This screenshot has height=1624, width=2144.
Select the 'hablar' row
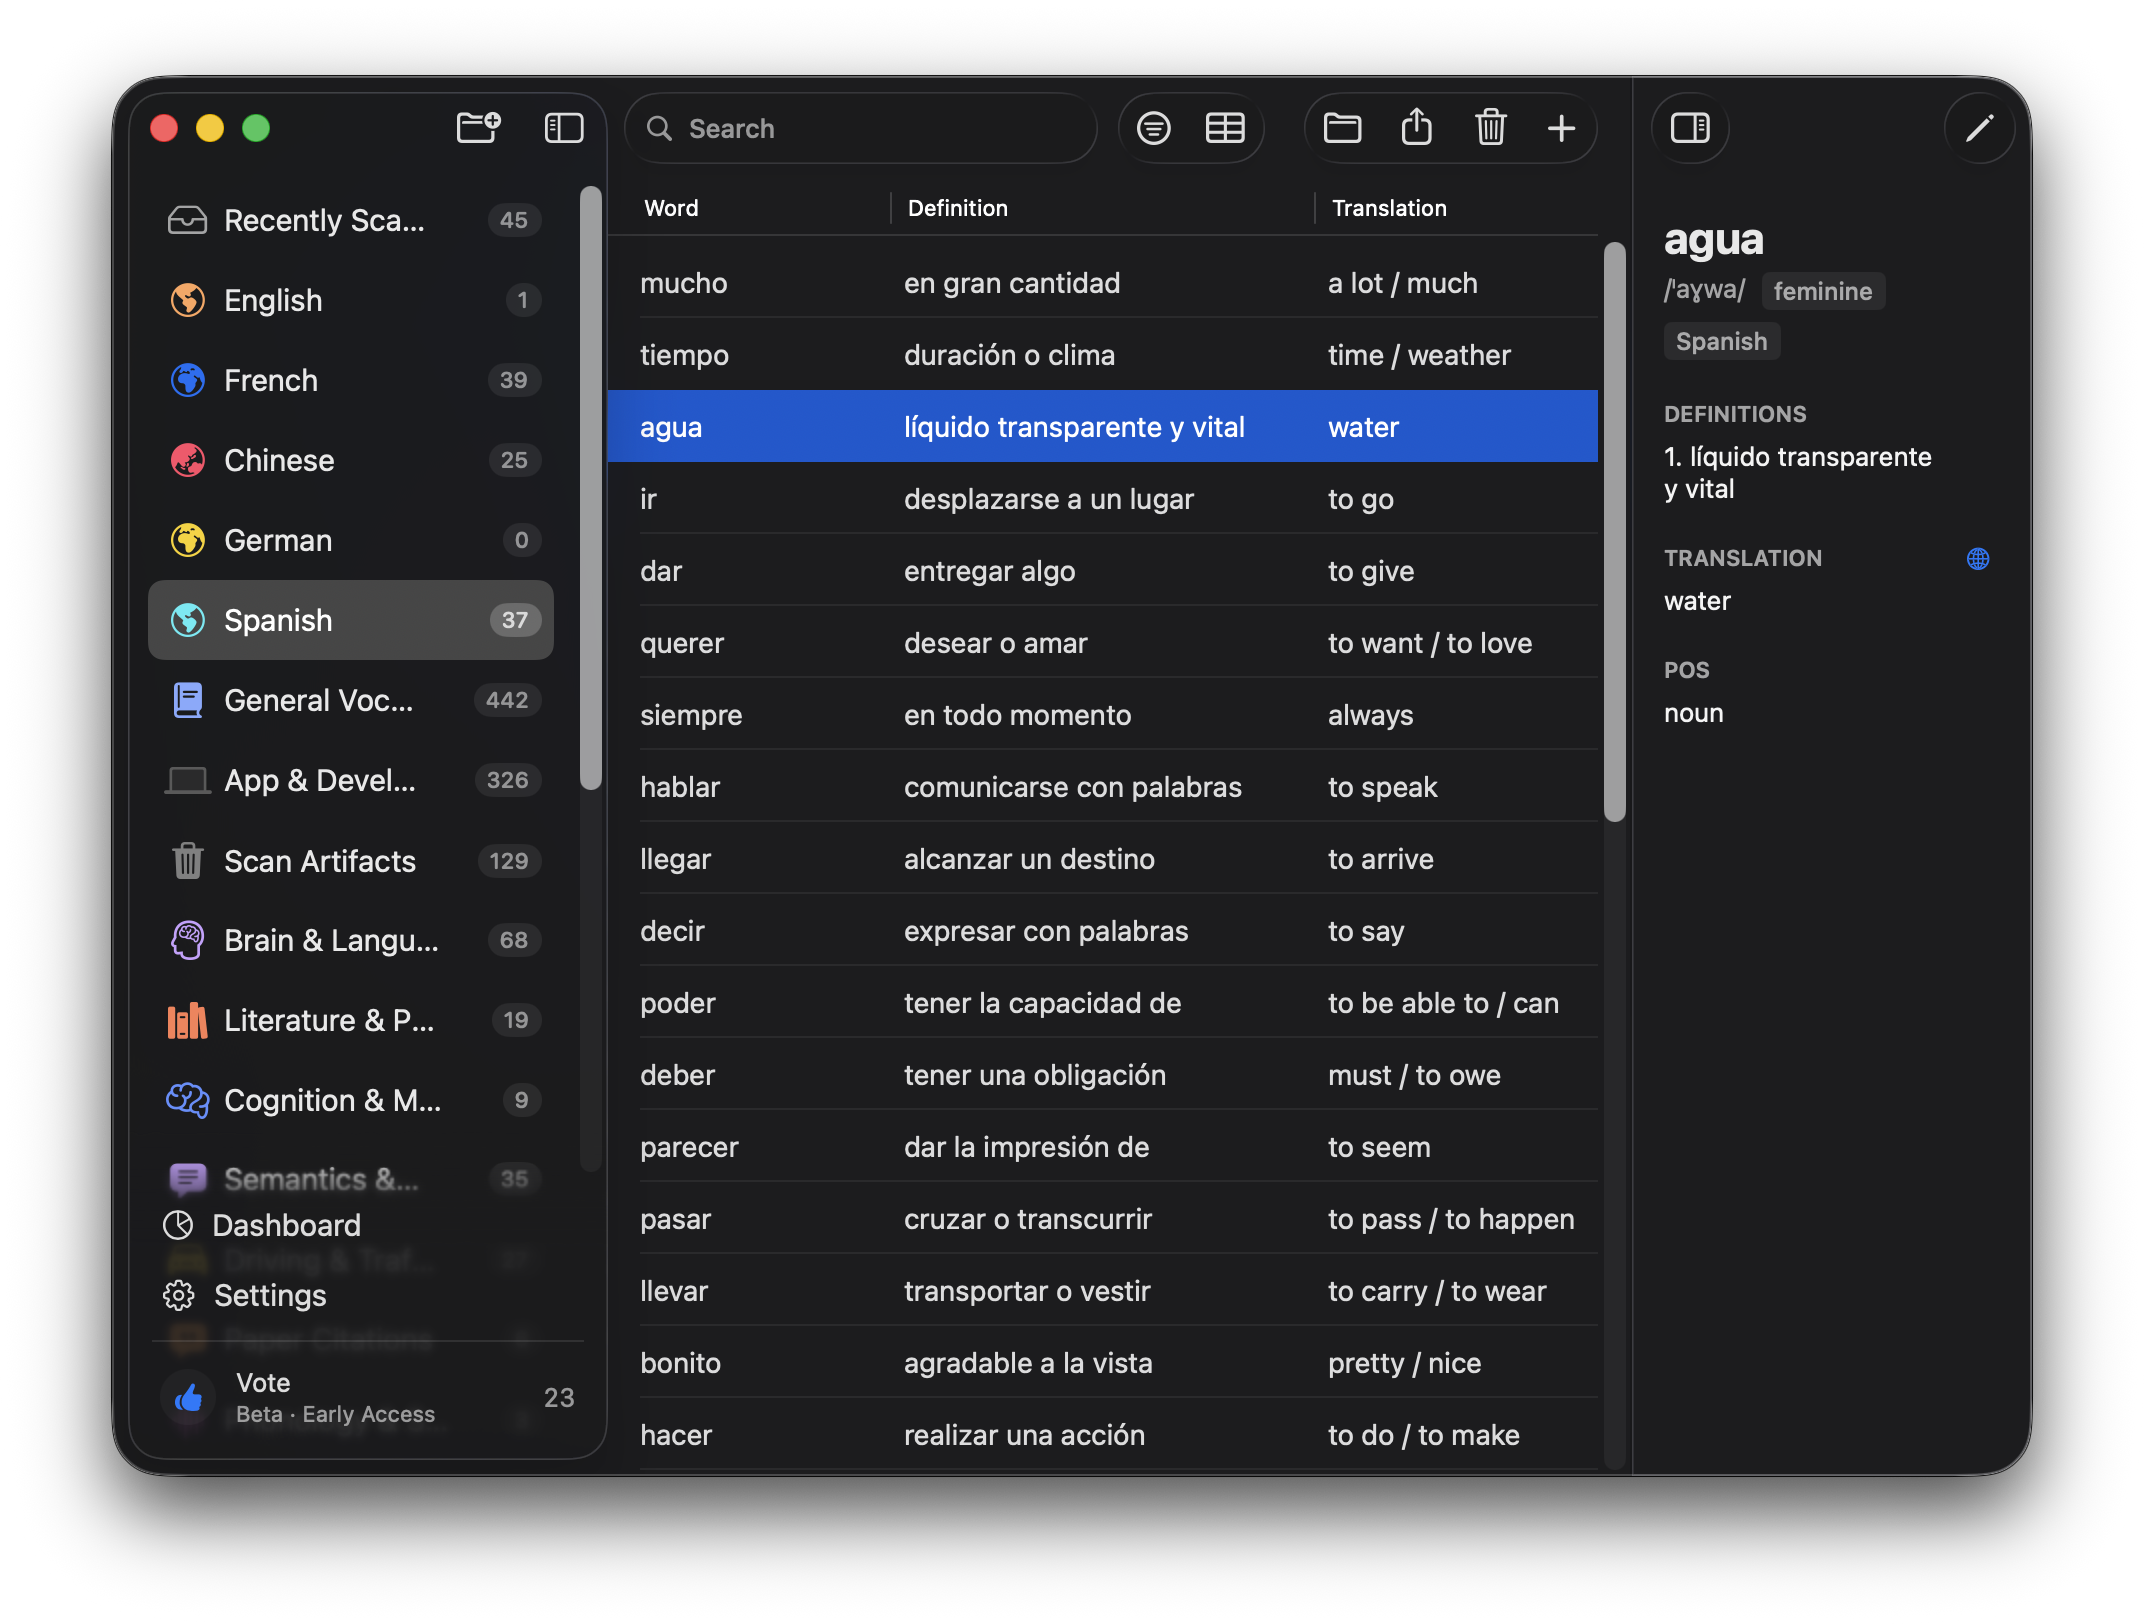pos(1103,787)
